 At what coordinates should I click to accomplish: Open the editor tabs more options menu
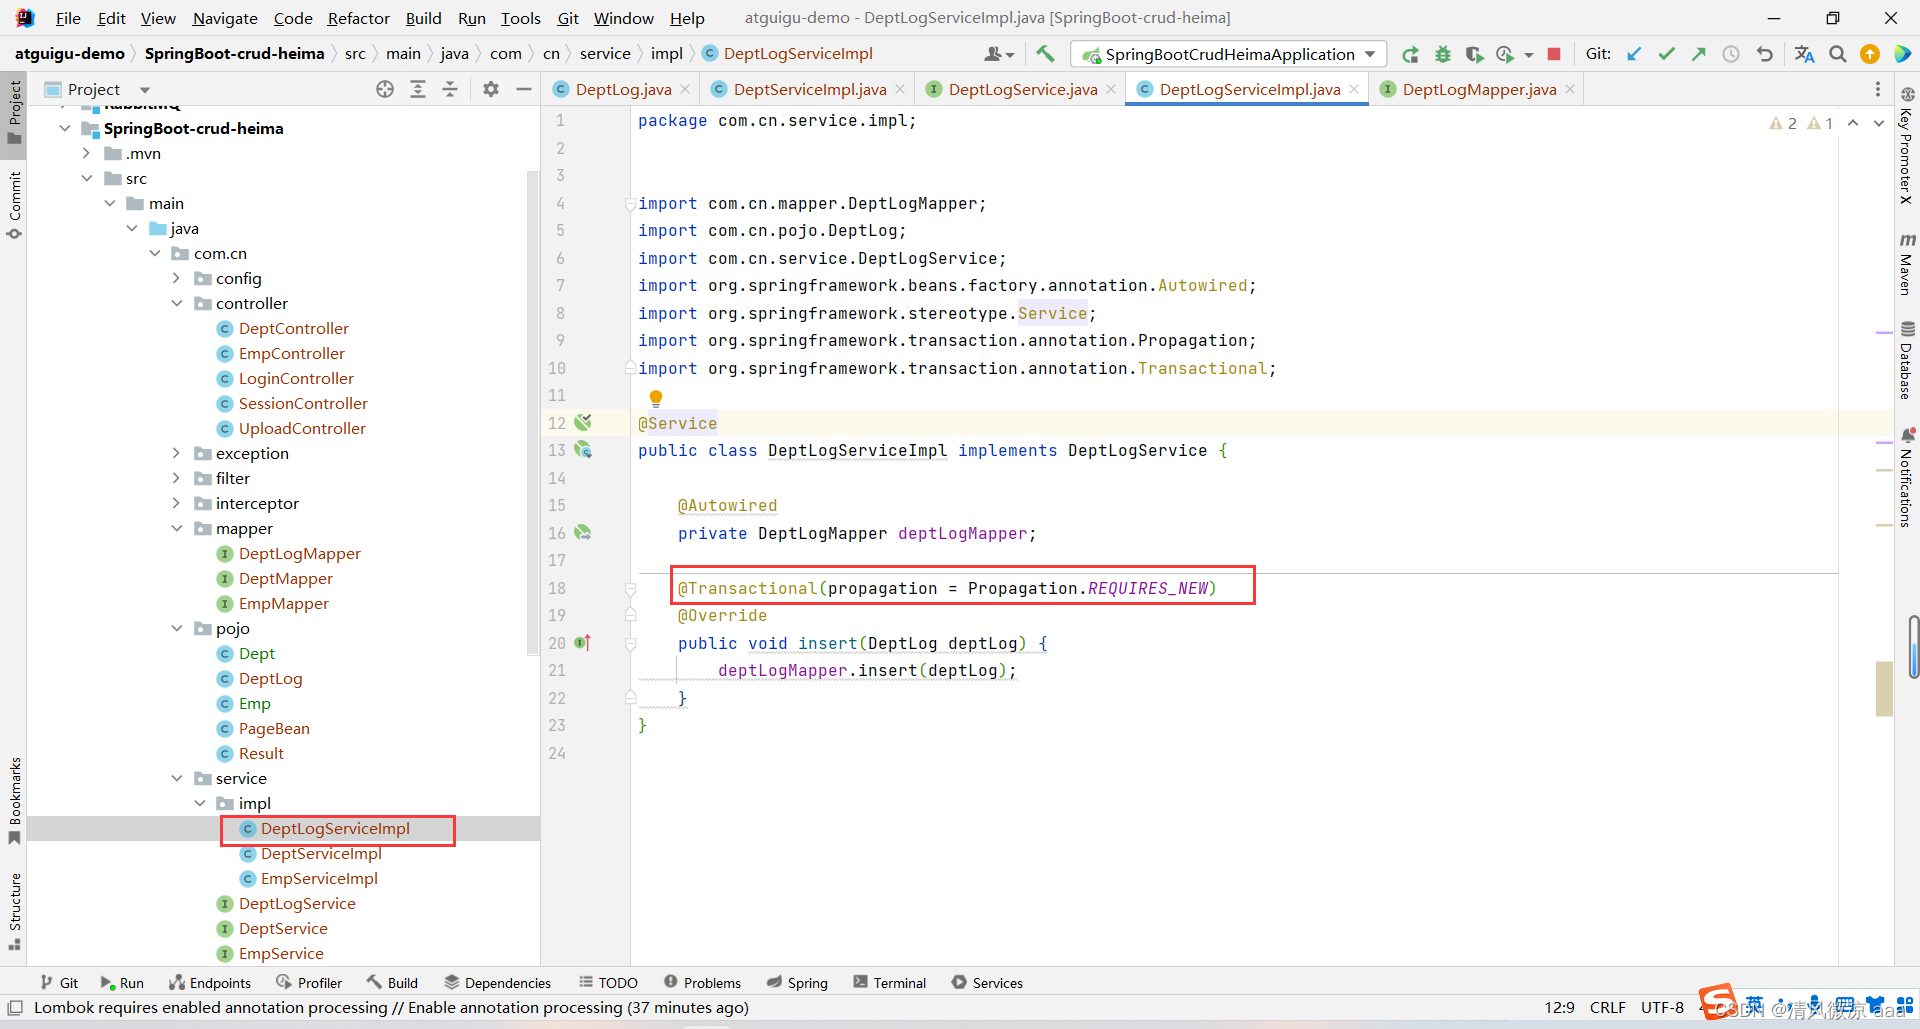1877,89
